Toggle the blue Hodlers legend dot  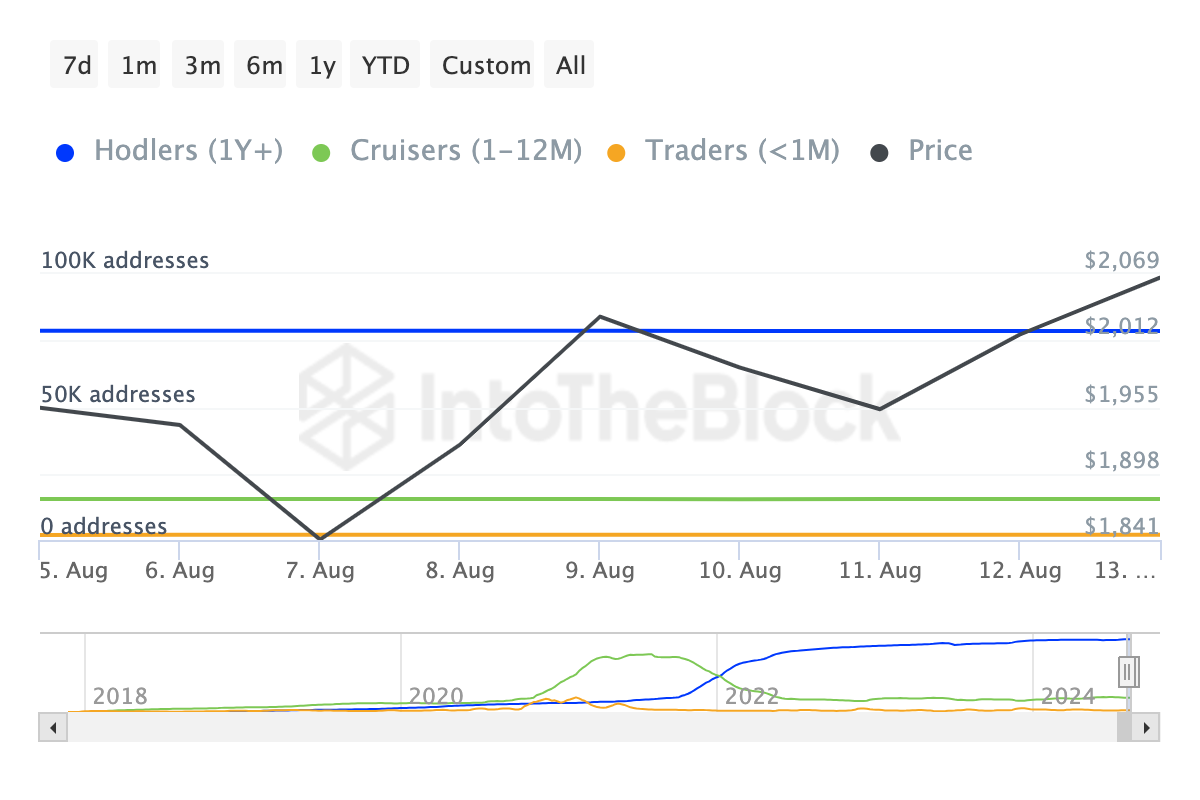point(64,153)
